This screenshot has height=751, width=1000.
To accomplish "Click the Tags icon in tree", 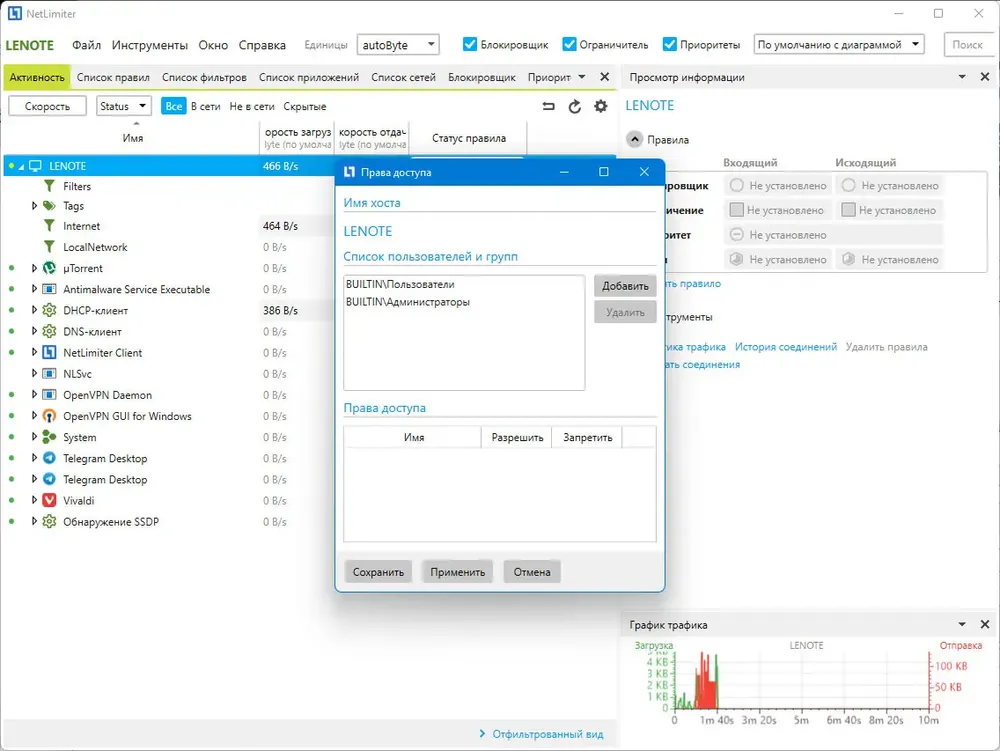I will [x=49, y=206].
